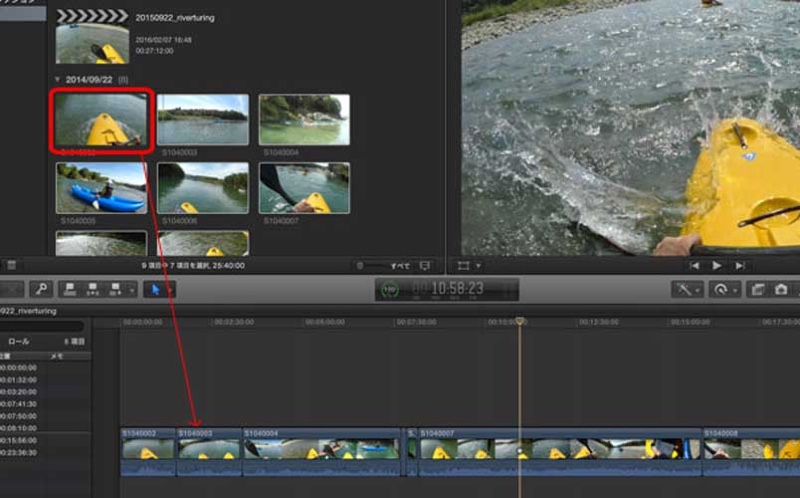Toggle the browser list view icon
This screenshot has height=498, width=800.
coord(10,266)
